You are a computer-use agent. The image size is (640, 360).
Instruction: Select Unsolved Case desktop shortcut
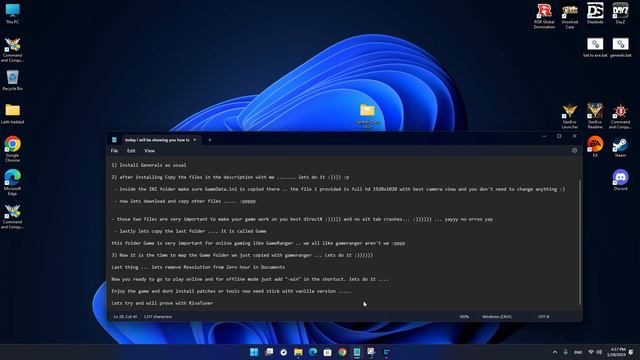coord(569,16)
